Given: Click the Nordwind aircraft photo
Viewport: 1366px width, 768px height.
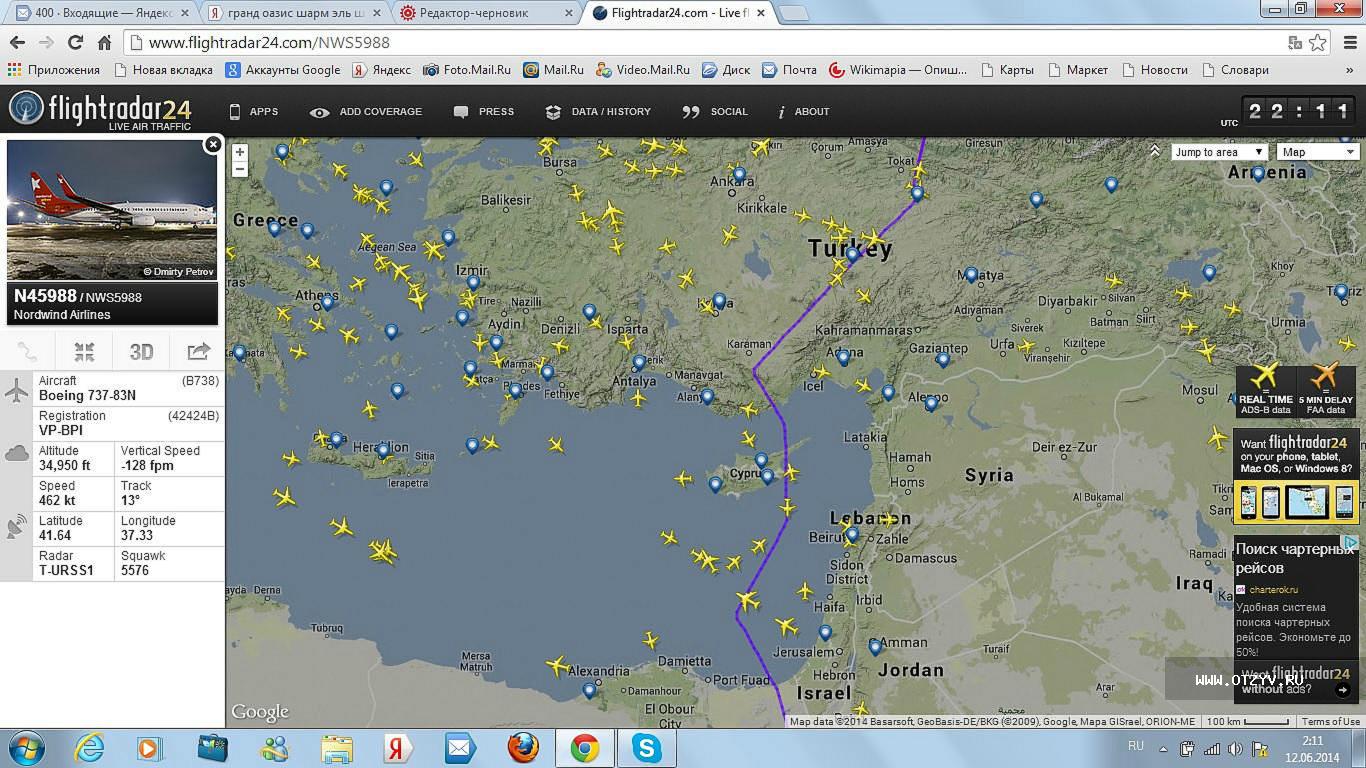Looking at the screenshot, I should [x=112, y=210].
